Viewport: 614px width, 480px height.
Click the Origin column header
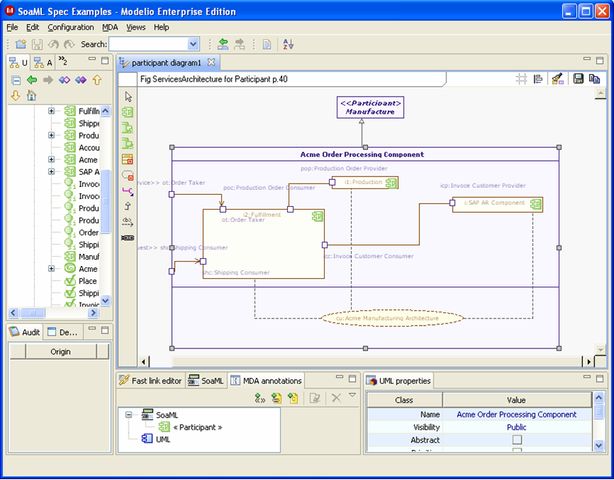pyautogui.click(x=61, y=352)
